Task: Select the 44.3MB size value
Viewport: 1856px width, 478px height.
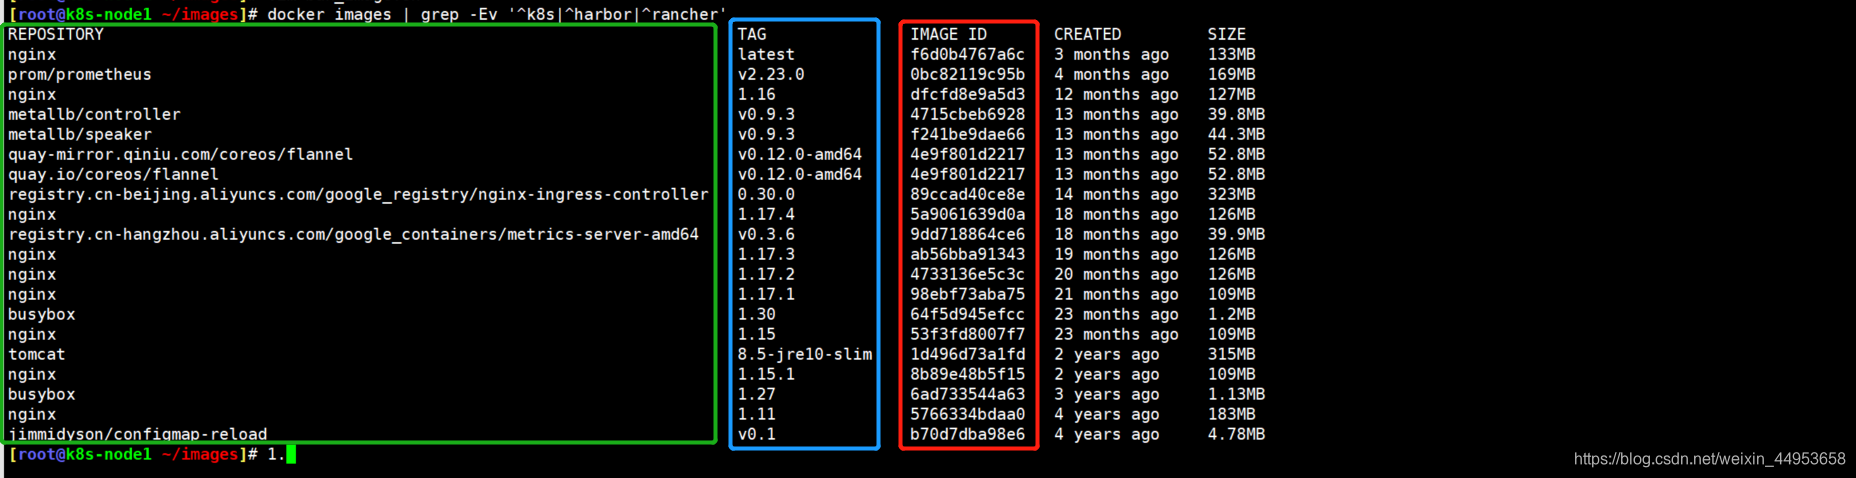Action: pyautogui.click(x=1237, y=135)
